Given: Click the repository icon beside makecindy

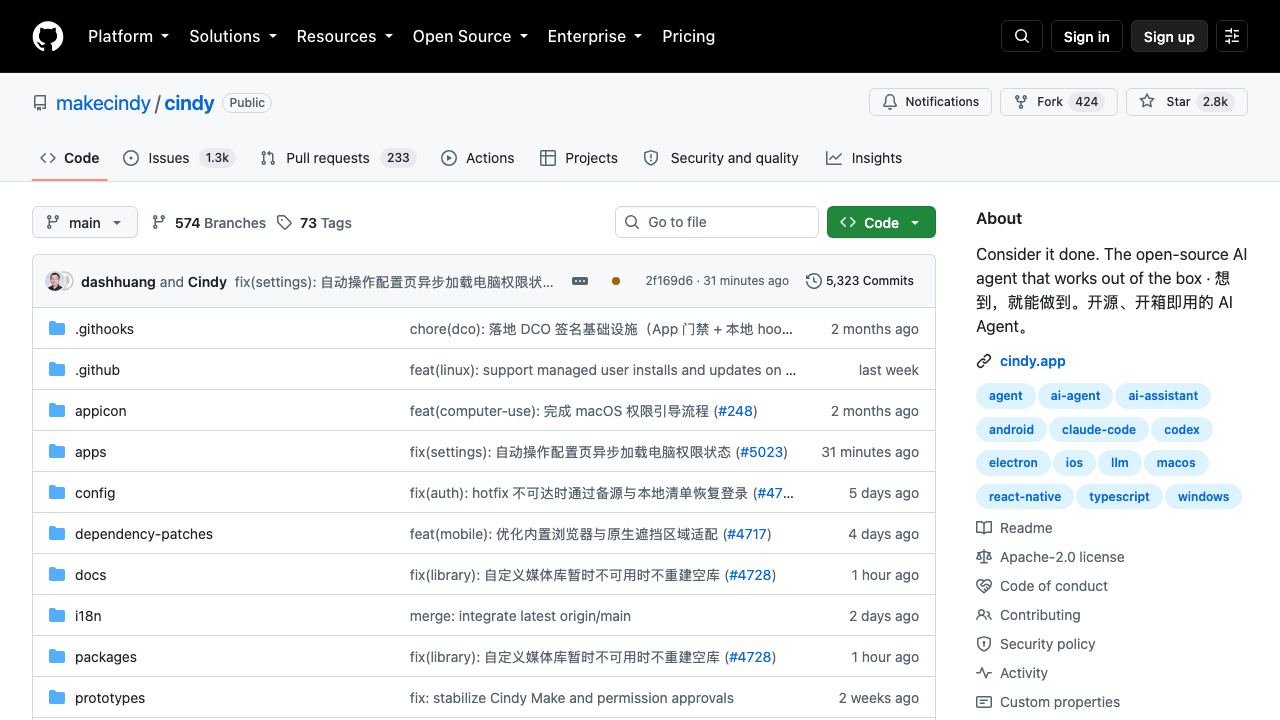Looking at the screenshot, I should tap(40, 103).
